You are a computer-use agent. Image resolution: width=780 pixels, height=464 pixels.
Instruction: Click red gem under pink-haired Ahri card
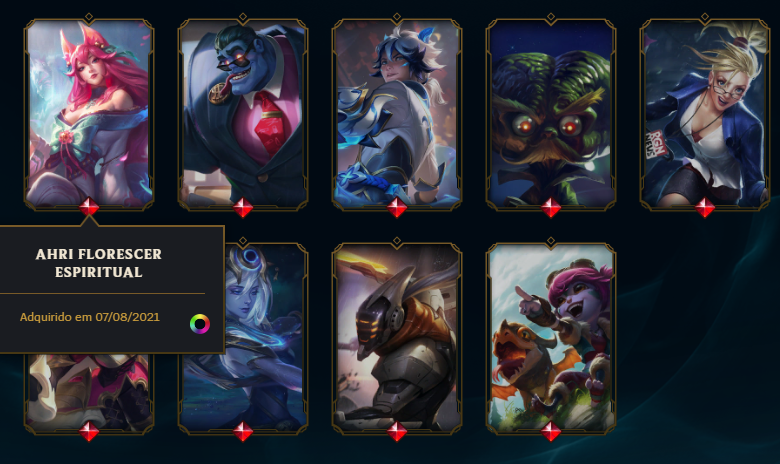(89, 207)
